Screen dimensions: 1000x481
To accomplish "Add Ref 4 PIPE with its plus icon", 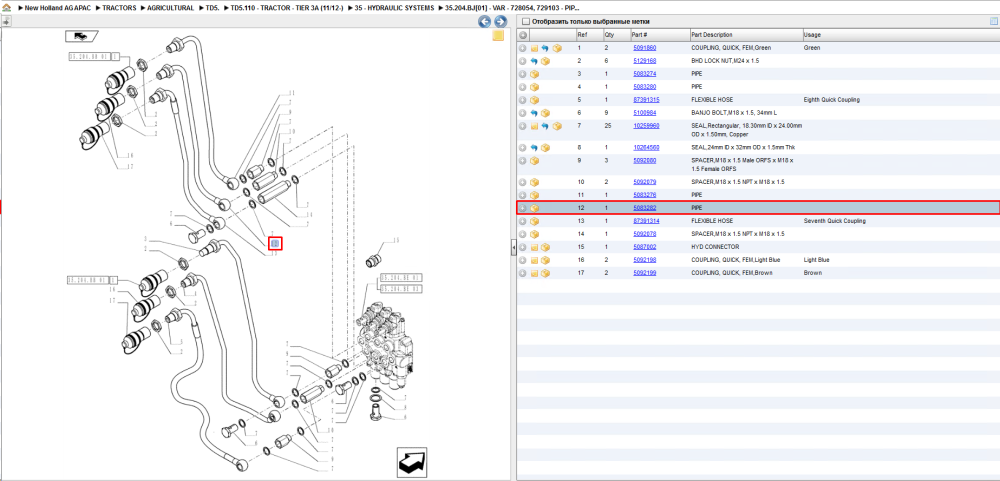I will point(522,87).
